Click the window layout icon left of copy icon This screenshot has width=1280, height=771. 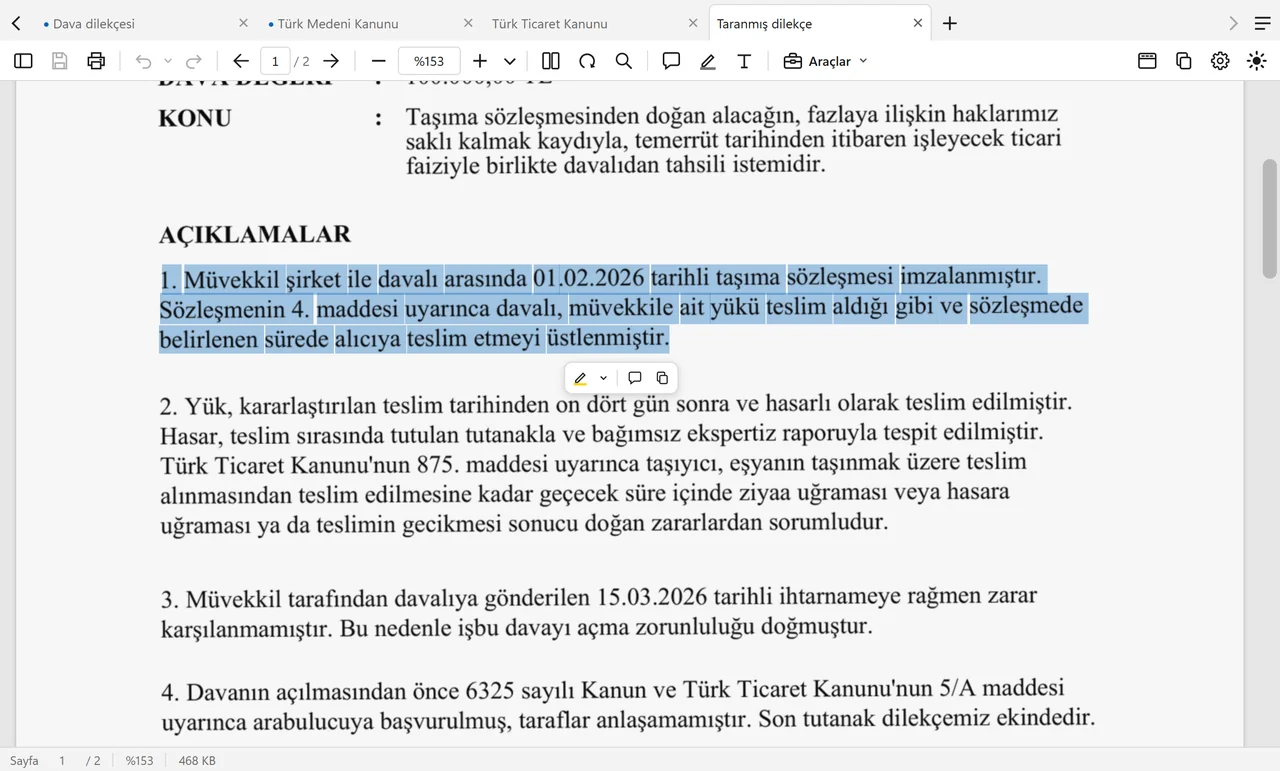pos(1147,61)
